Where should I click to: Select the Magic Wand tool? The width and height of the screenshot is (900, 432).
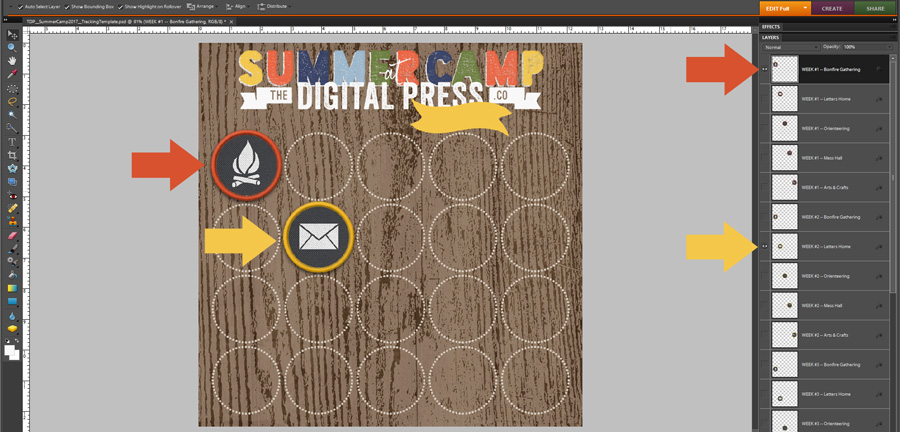[x=12, y=115]
